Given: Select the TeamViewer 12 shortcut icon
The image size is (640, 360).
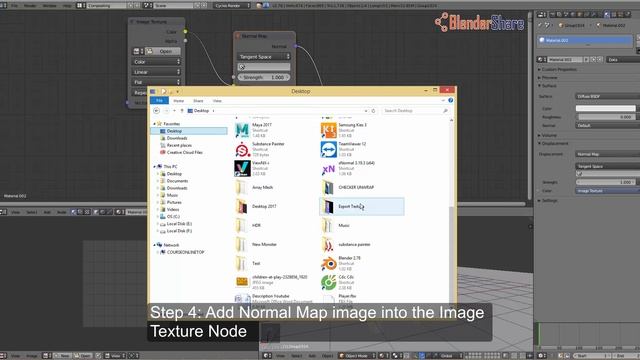Looking at the screenshot, I should (x=329, y=149).
